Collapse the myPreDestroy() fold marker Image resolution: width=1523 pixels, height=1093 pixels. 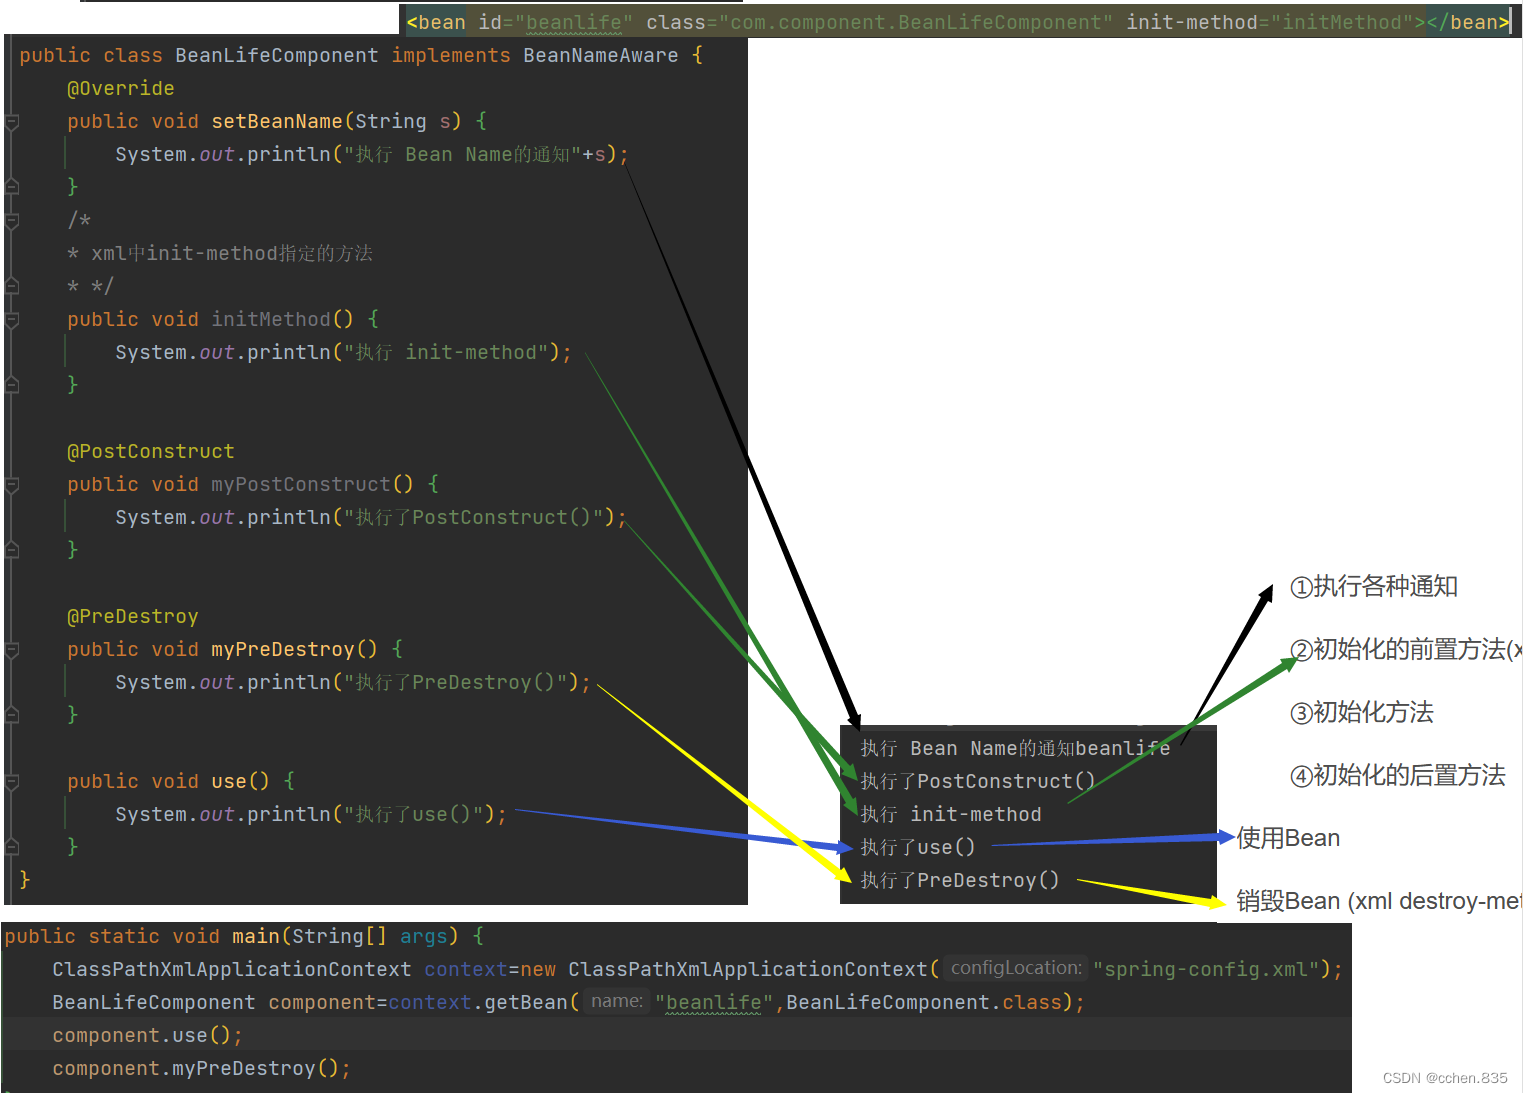click(x=12, y=650)
